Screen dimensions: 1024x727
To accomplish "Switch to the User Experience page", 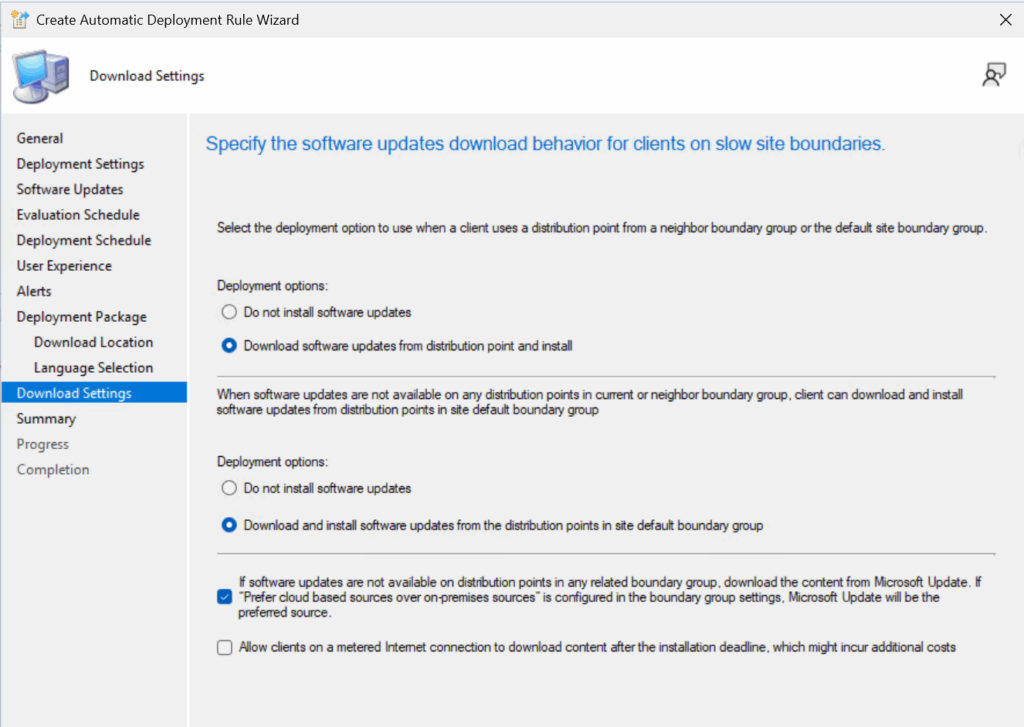I will pyautogui.click(x=64, y=266).
